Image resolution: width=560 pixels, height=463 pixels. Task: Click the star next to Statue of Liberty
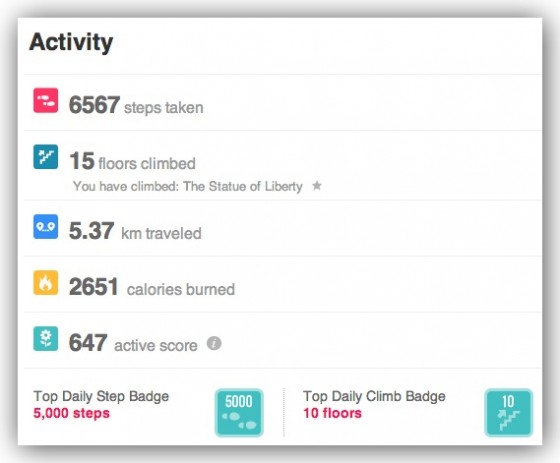click(x=317, y=185)
